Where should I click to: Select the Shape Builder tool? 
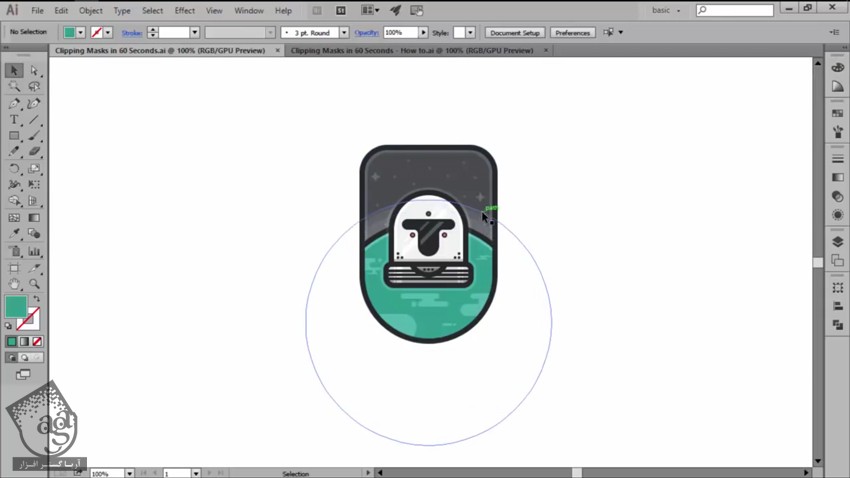(14, 201)
